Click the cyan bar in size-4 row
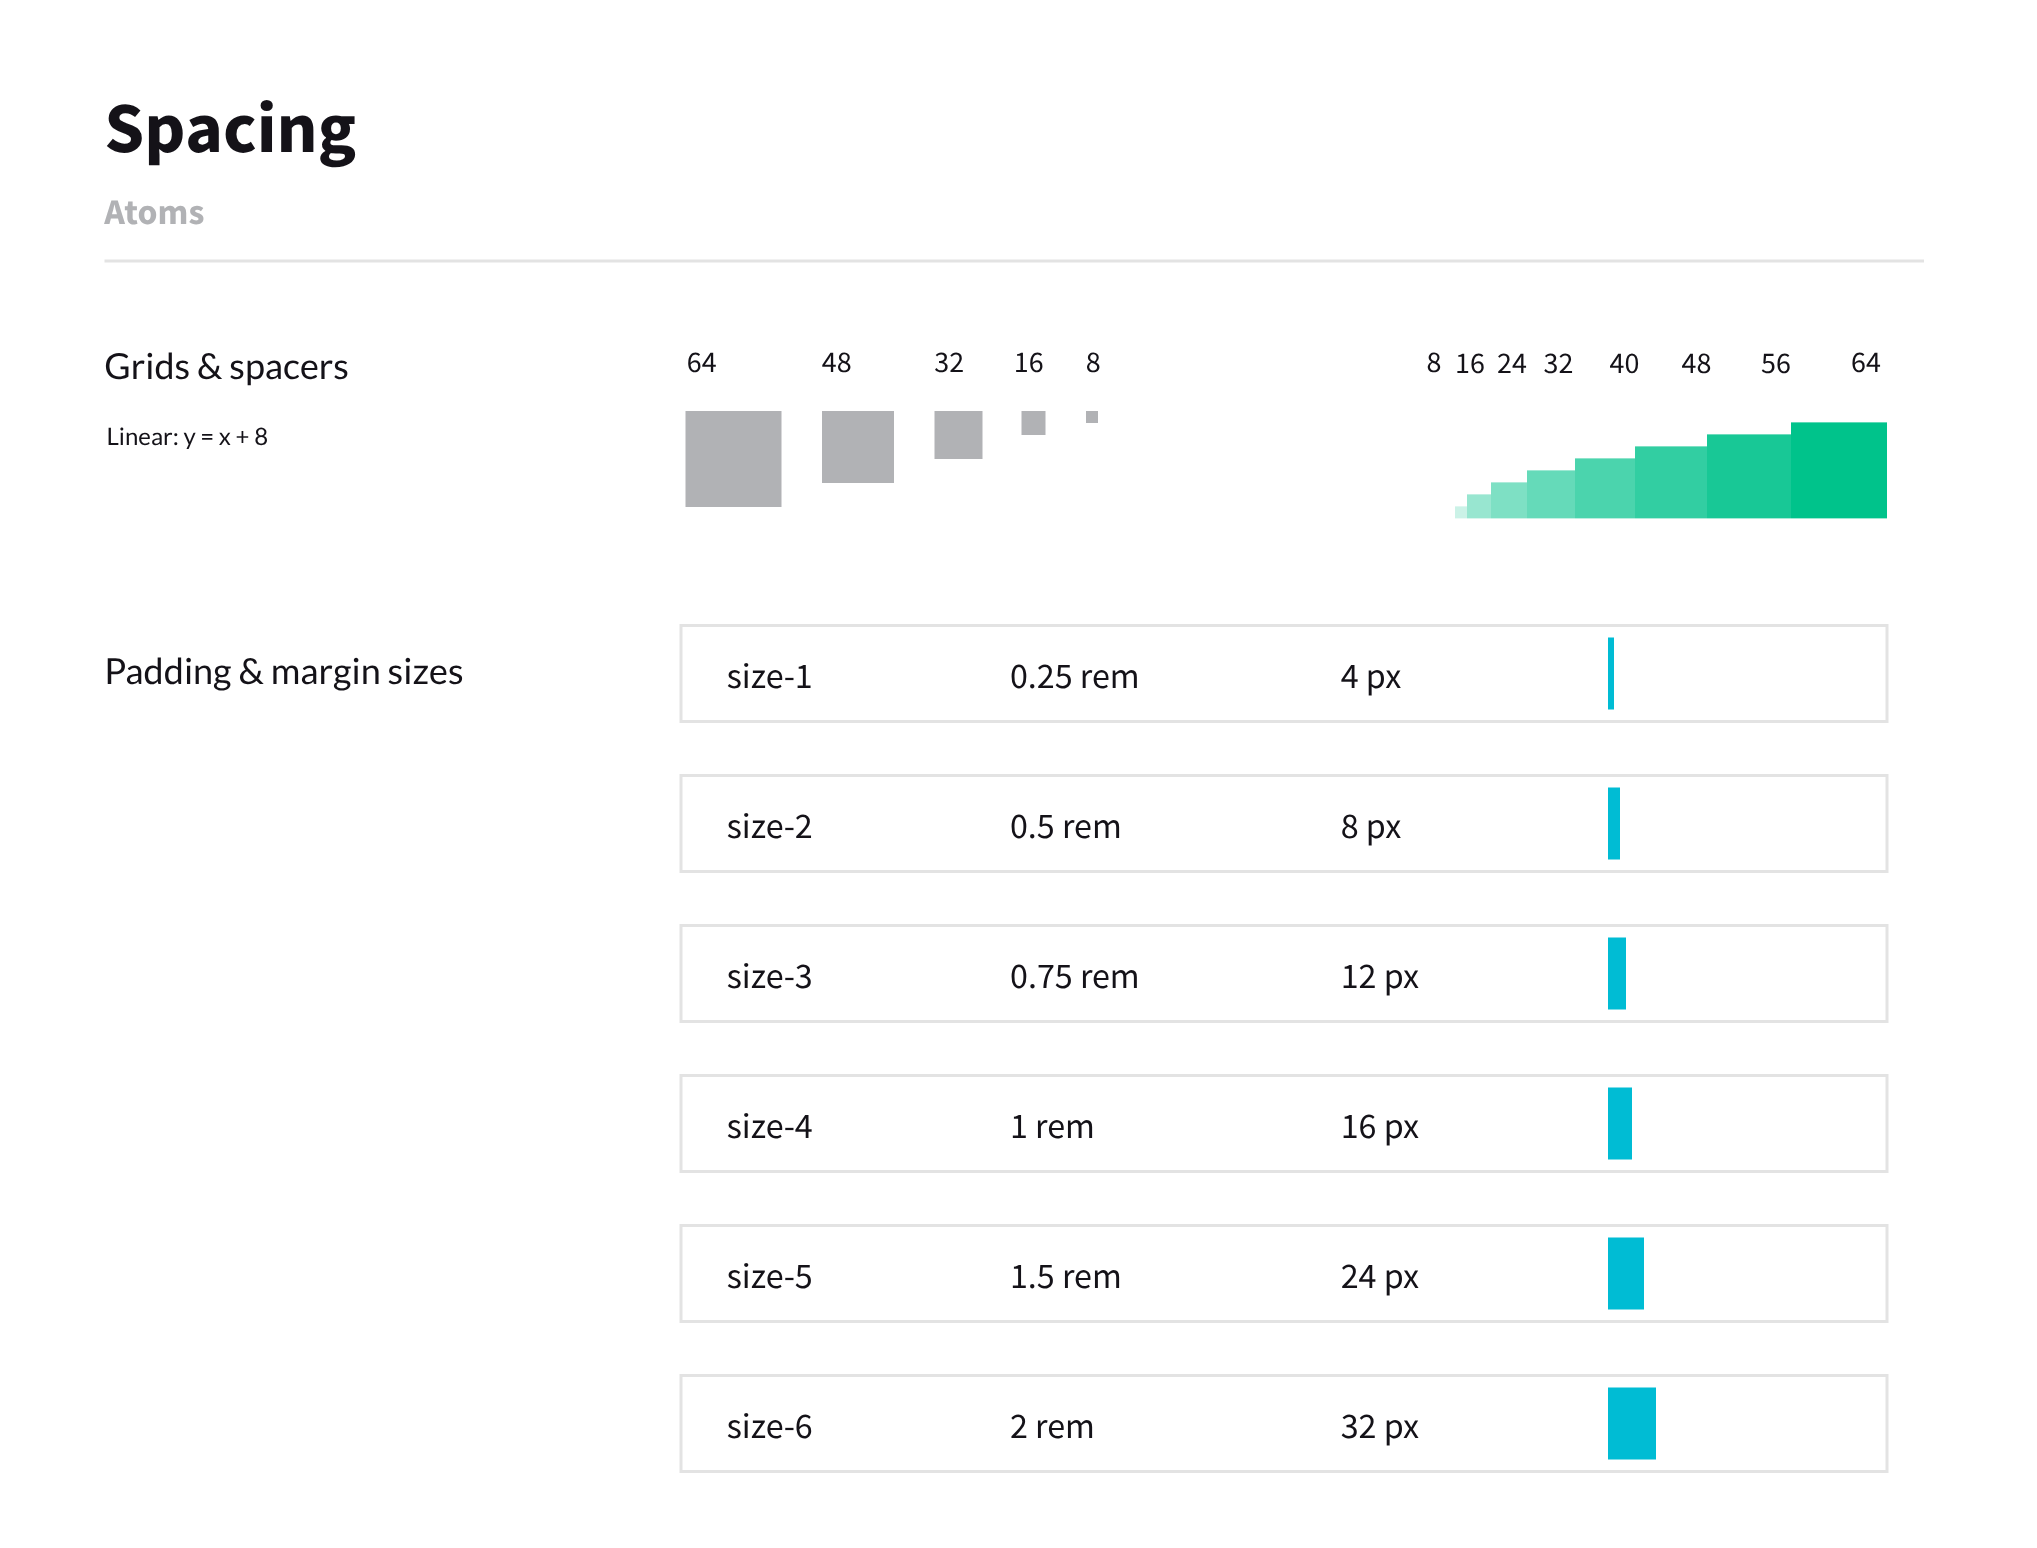 coord(1619,1123)
